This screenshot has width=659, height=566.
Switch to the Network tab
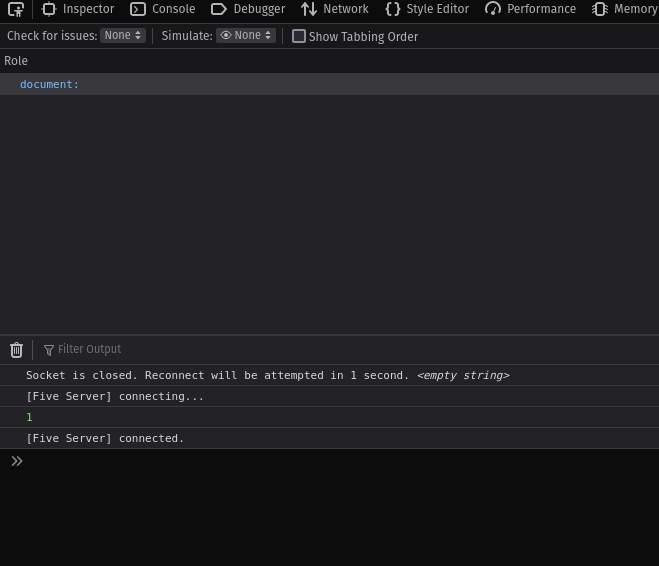coord(335,9)
